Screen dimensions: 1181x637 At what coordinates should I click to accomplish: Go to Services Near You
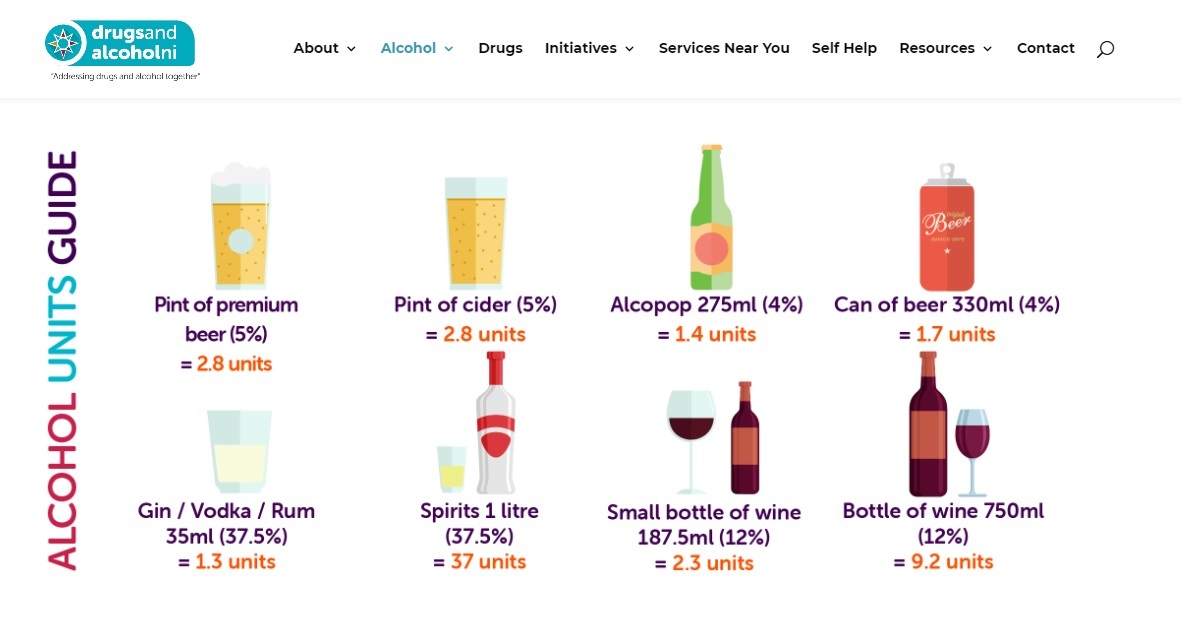(724, 48)
